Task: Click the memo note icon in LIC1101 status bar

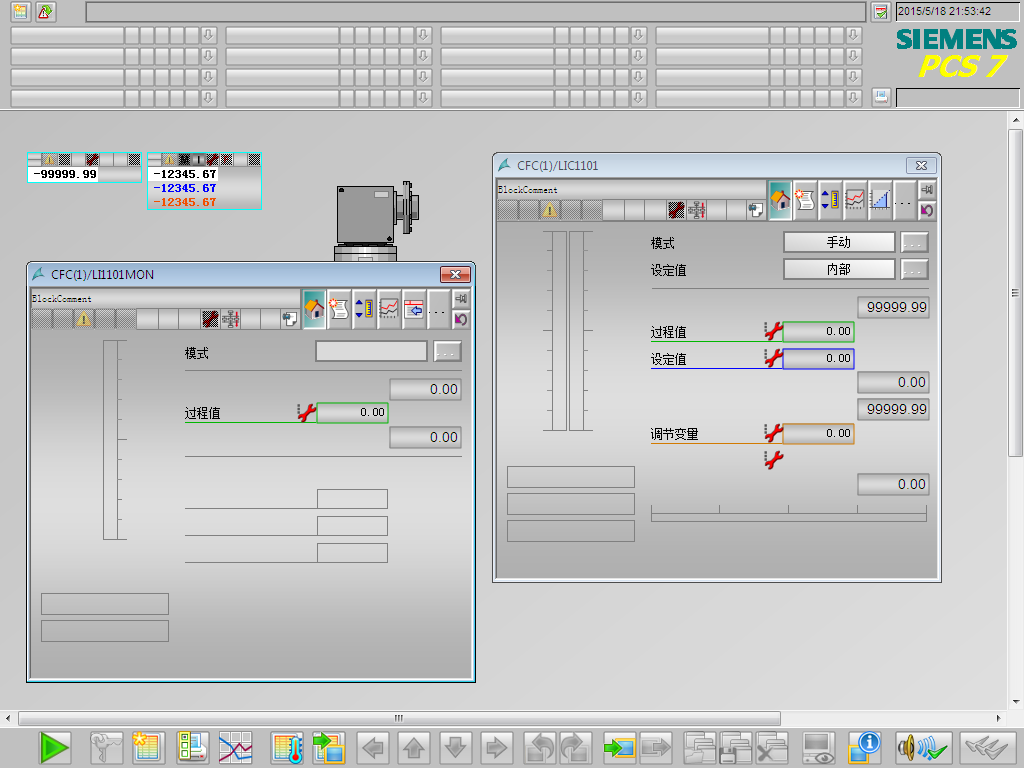Action: coord(756,210)
